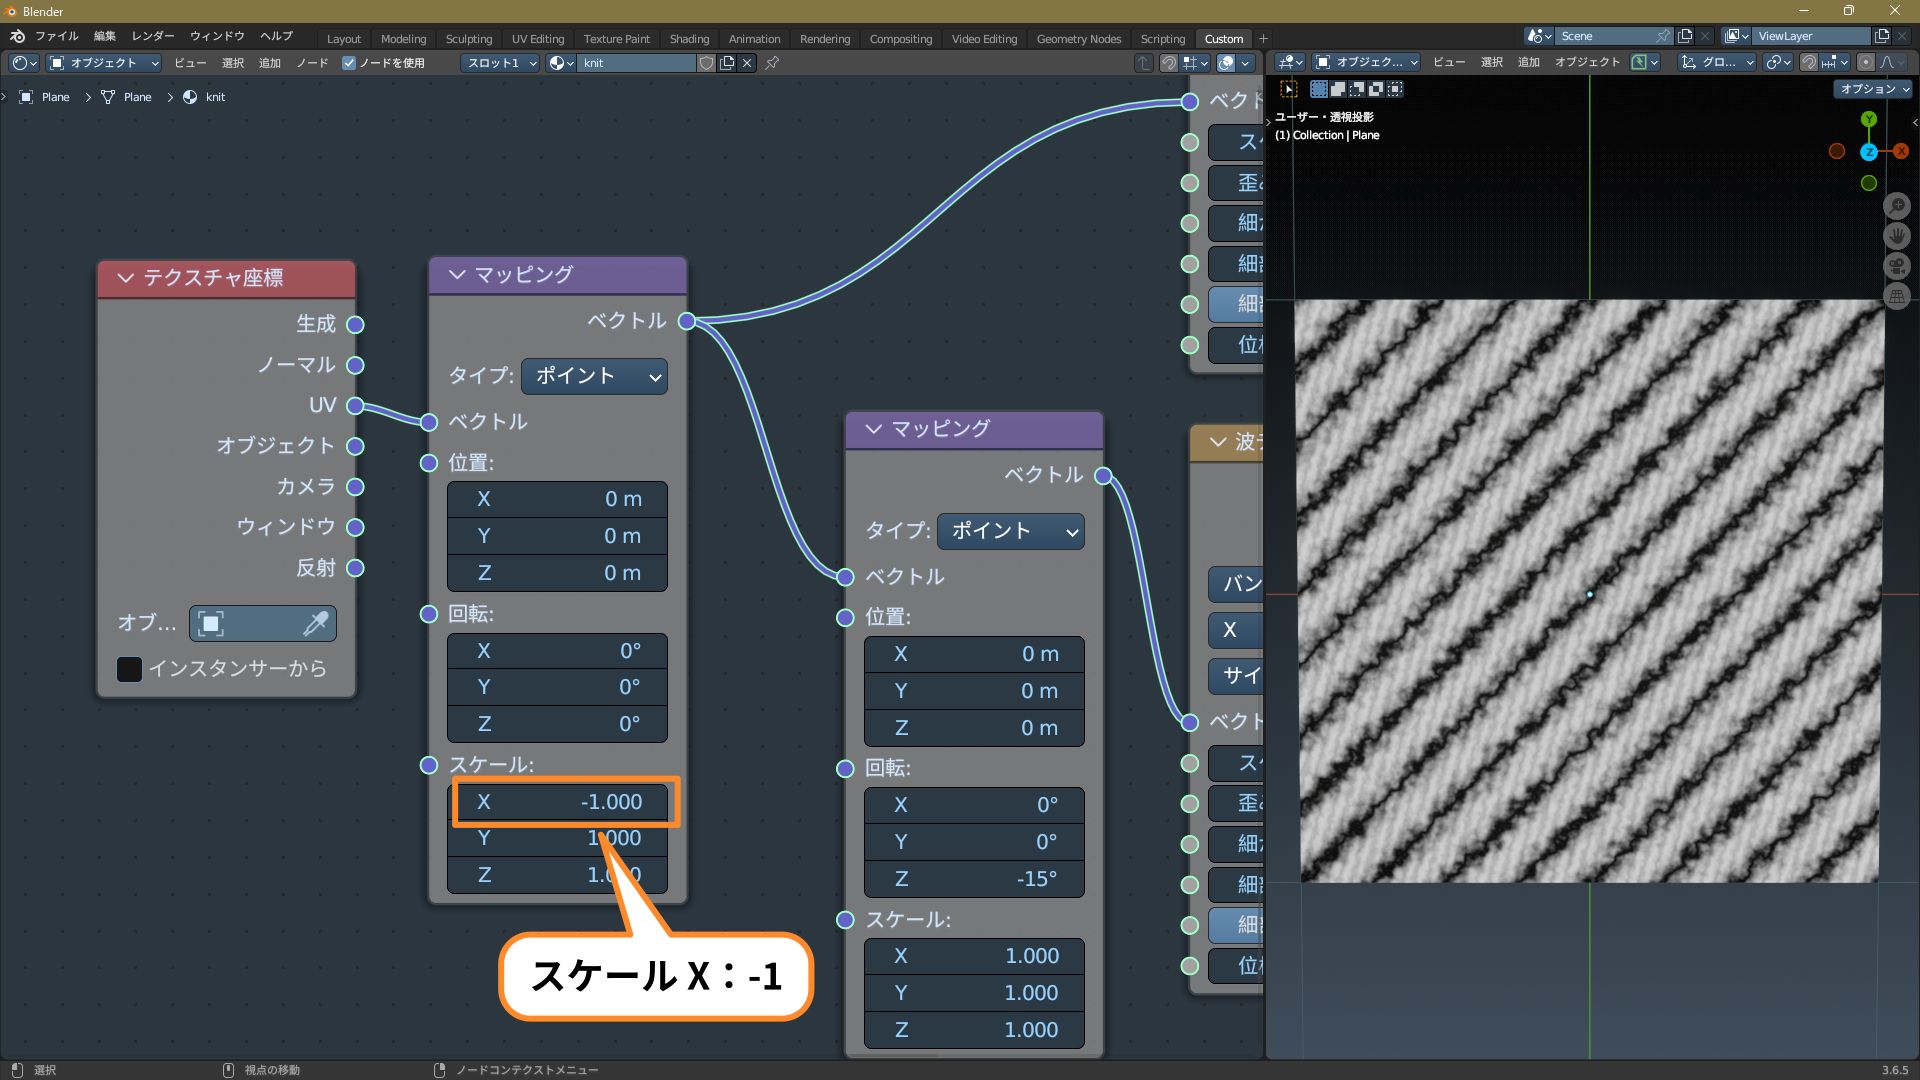Click the new material duplicate icon
Viewport: 1920px width, 1080px height.
[727, 63]
